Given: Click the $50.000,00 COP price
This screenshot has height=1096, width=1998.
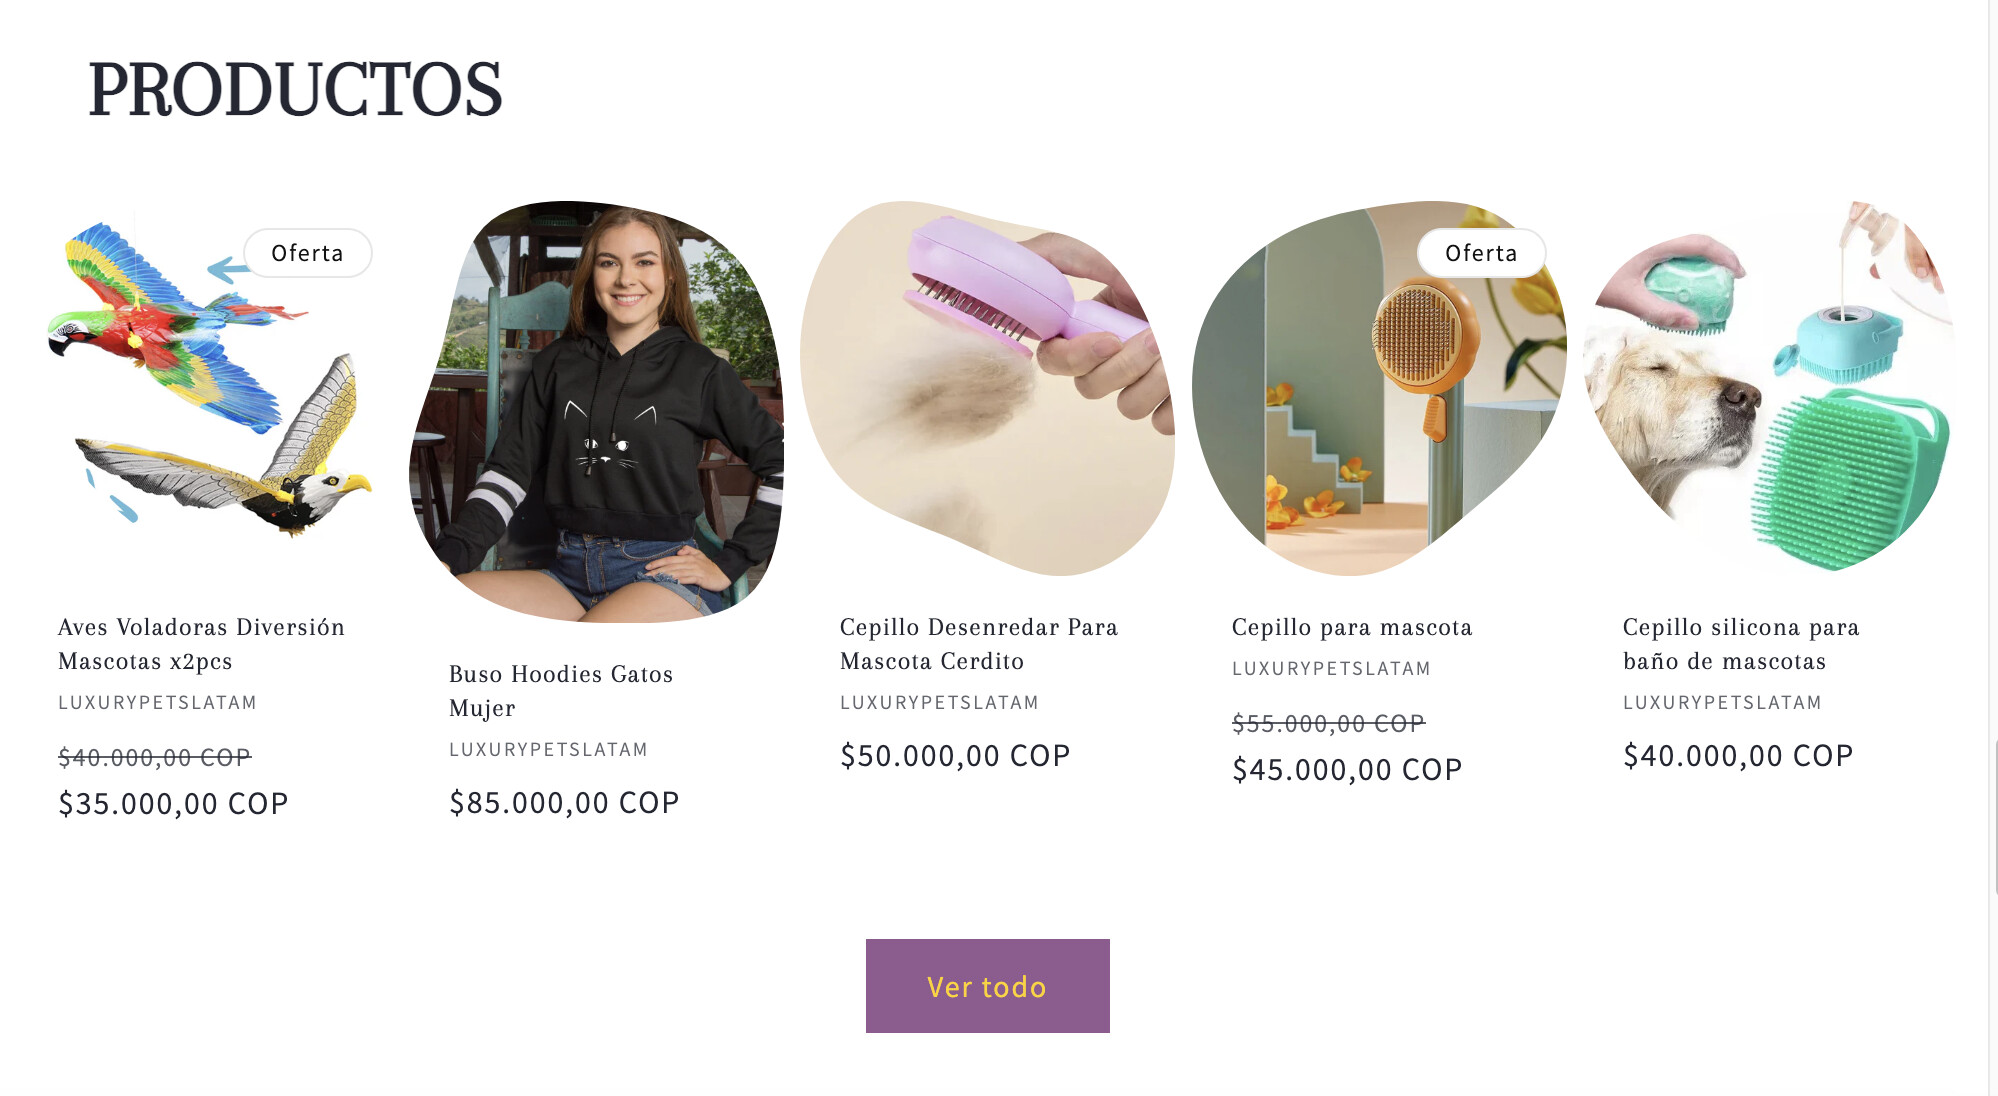Looking at the screenshot, I should tap(955, 756).
